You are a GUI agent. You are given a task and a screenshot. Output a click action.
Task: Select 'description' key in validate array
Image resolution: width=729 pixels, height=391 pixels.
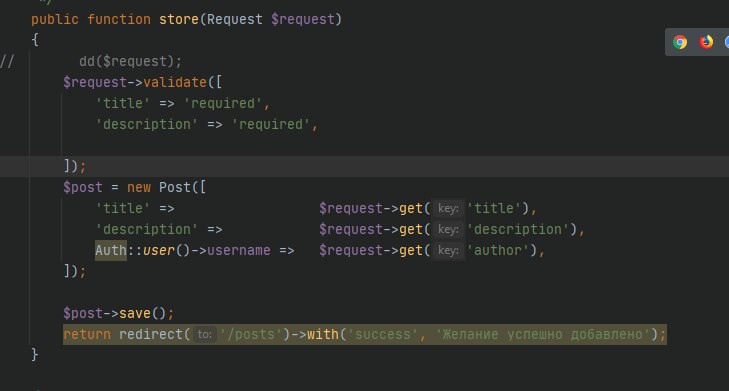146,125
